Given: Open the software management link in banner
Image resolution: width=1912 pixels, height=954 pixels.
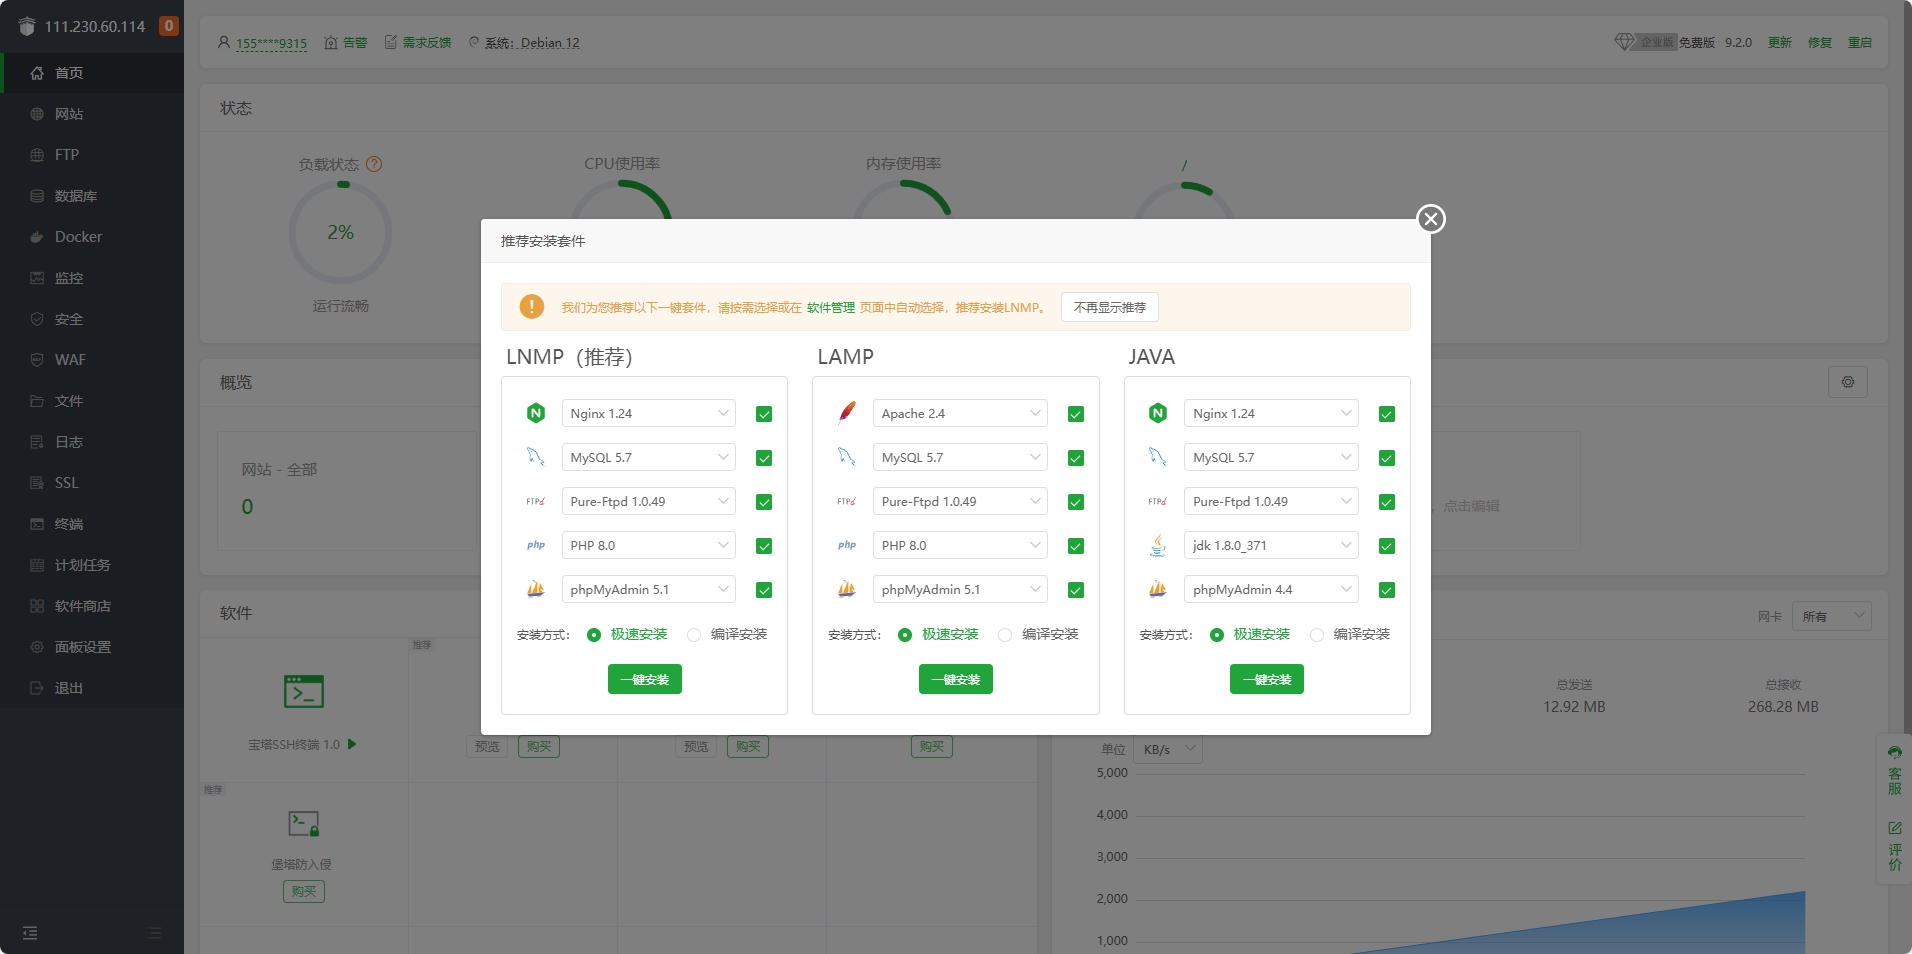Looking at the screenshot, I should (830, 308).
